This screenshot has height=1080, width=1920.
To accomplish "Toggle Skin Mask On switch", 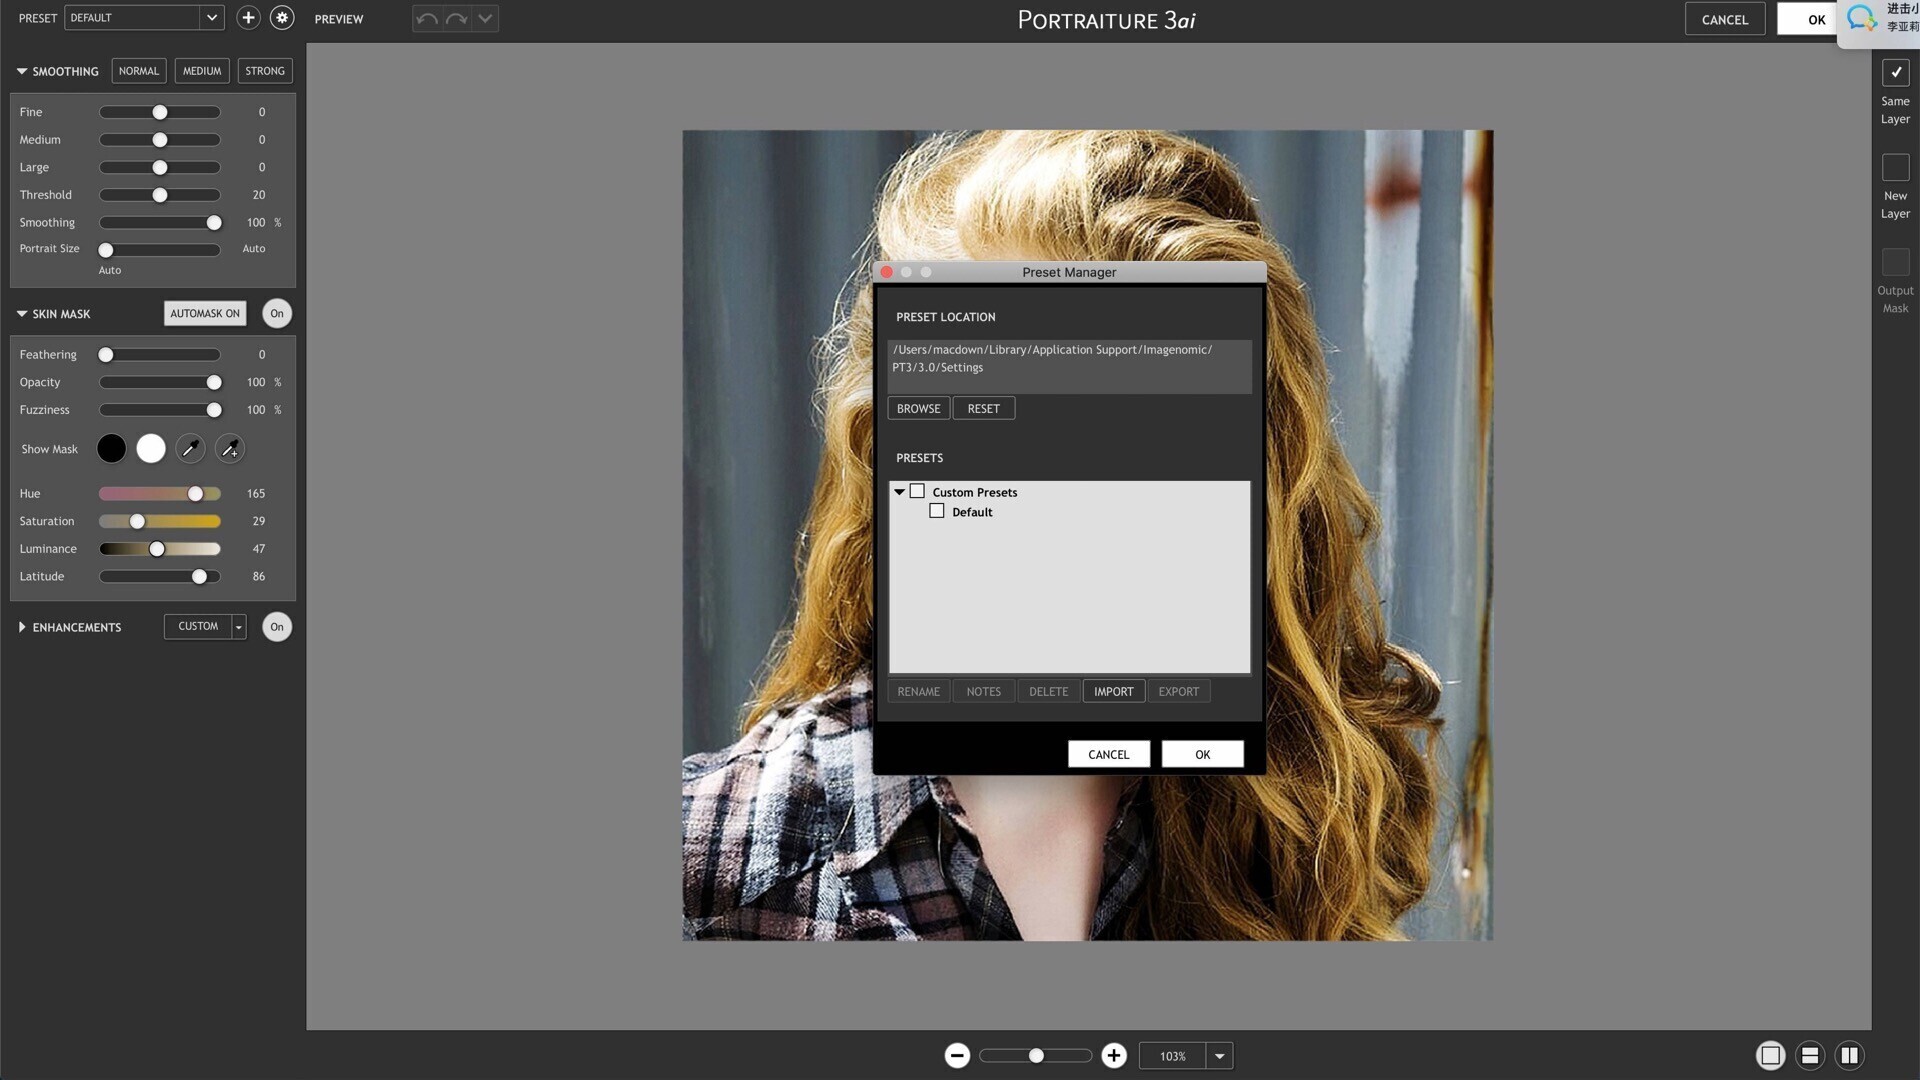I will [x=277, y=314].
